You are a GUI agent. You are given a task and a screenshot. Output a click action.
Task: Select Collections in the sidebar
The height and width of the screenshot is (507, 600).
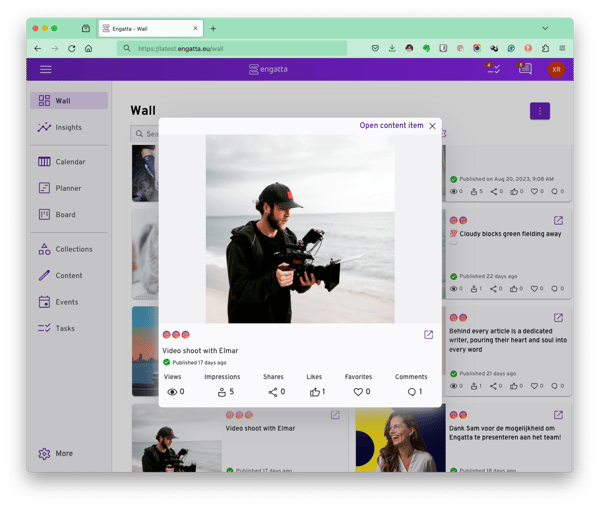tap(73, 249)
